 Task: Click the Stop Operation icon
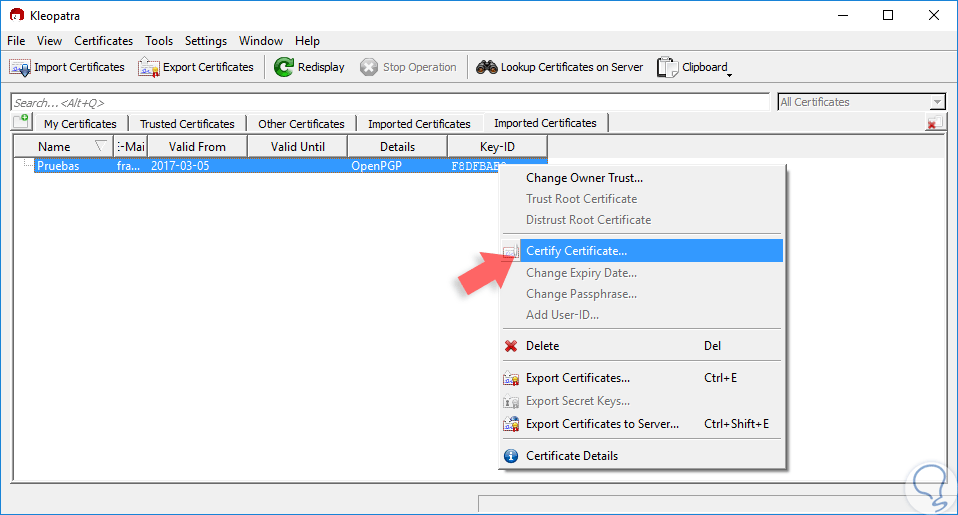pyautogui.click(x=368, y=67)
